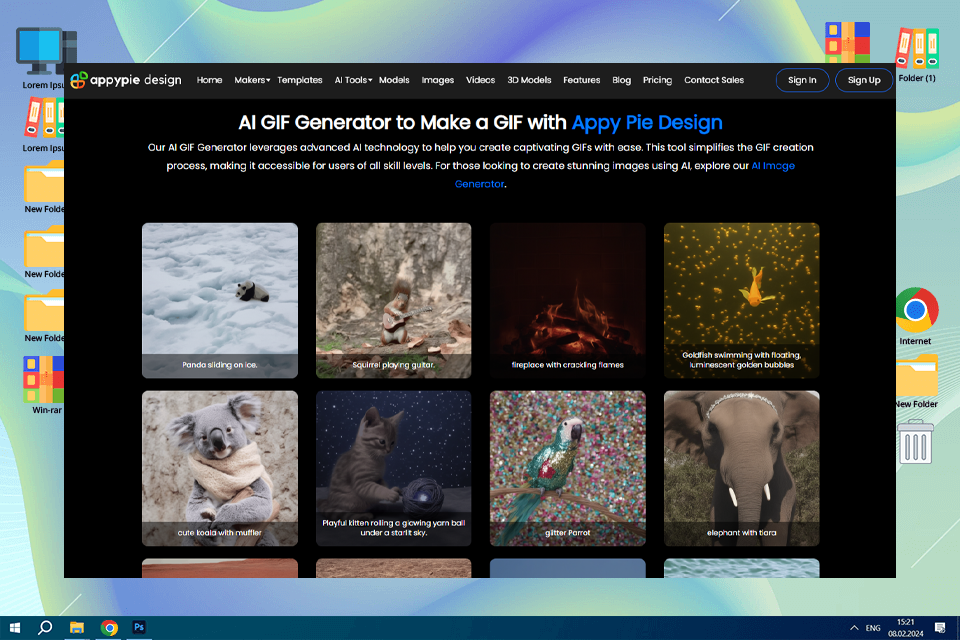Viewport: 960px width, 640px height.
Task: Click the Contact Sales link
Action: 714,80
